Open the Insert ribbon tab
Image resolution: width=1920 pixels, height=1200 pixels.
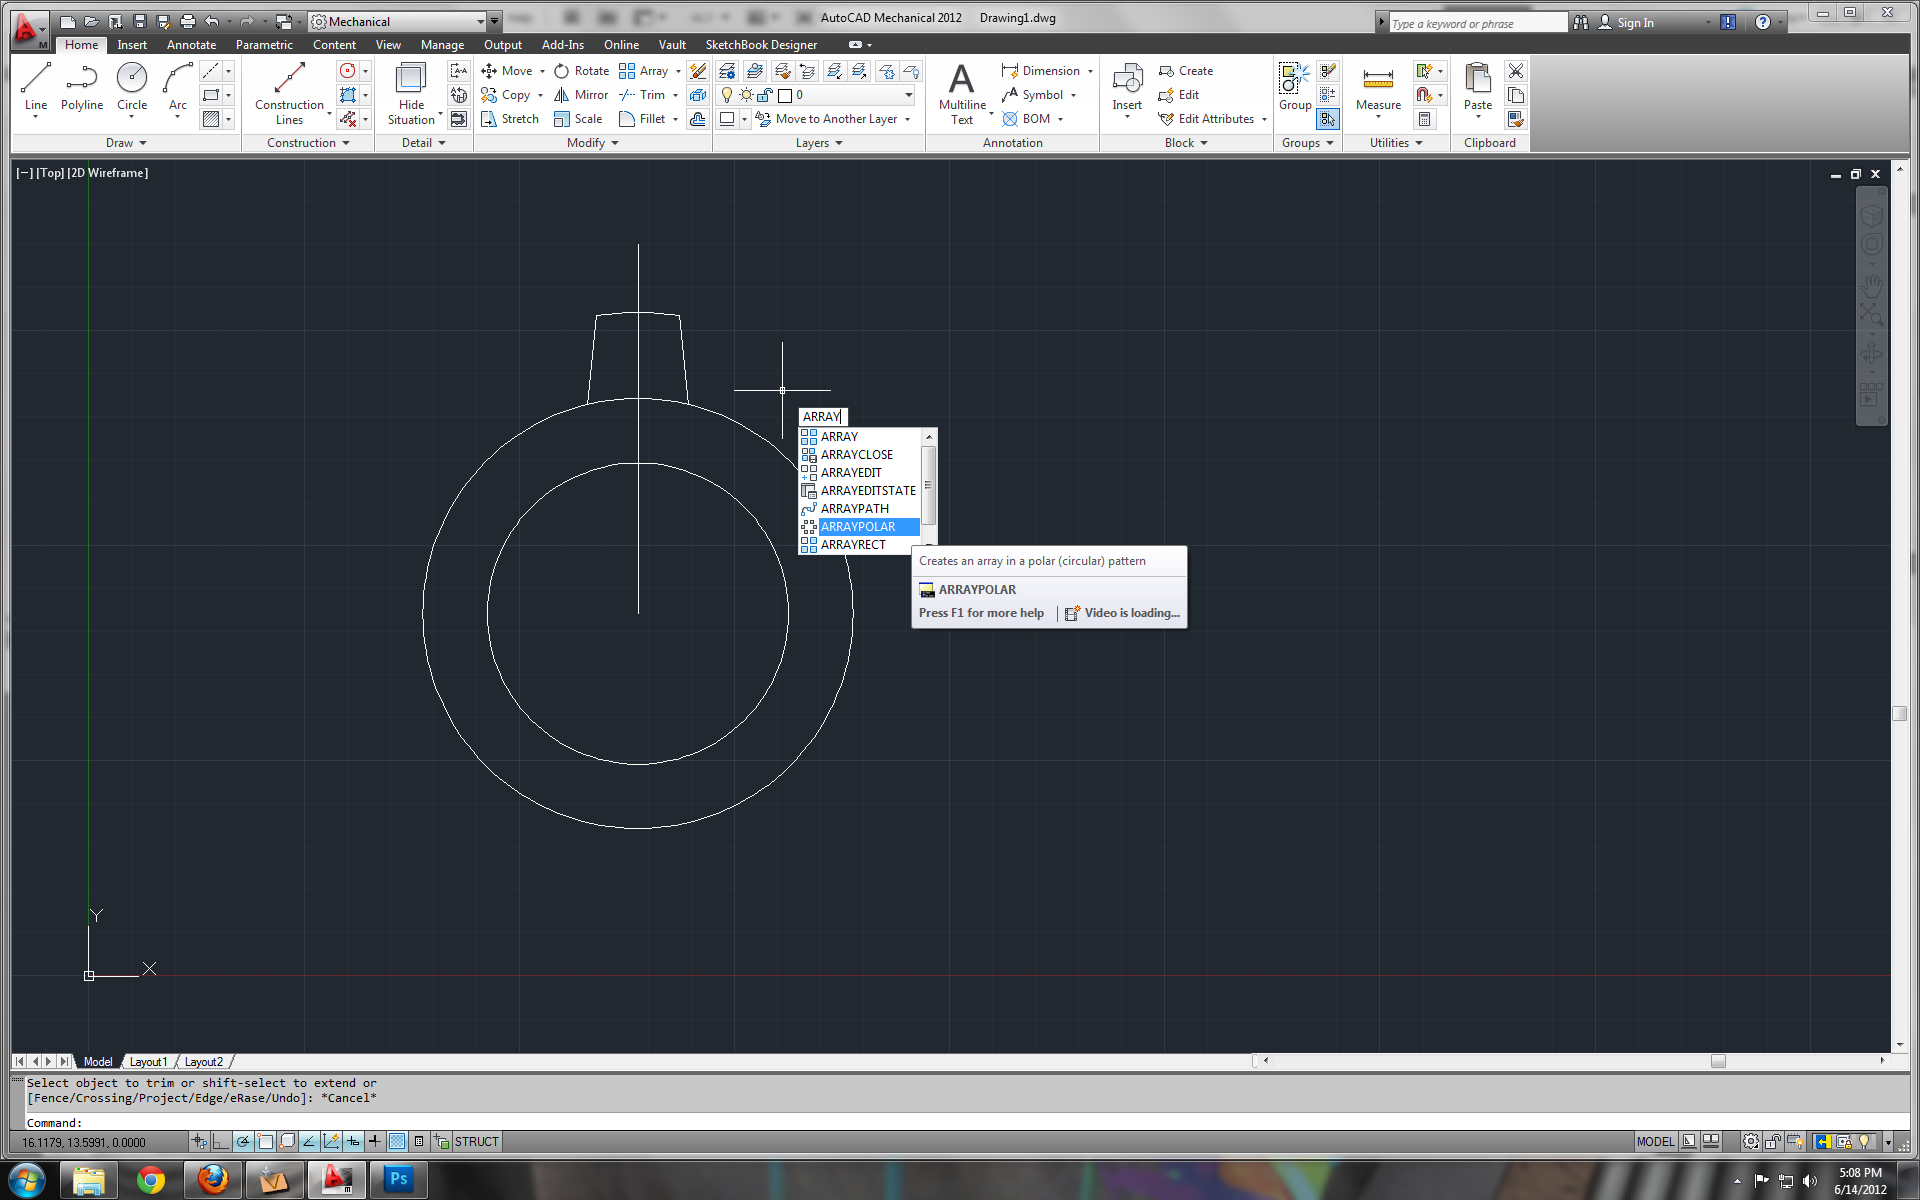[132, 45]
